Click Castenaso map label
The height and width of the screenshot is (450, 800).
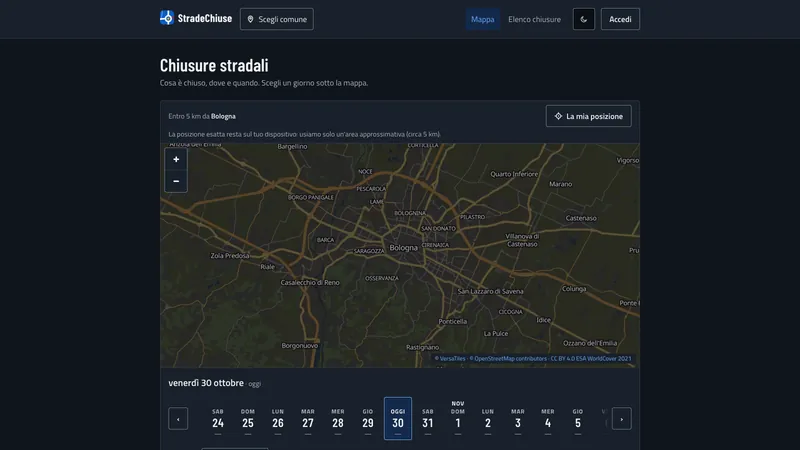point(581,218)
